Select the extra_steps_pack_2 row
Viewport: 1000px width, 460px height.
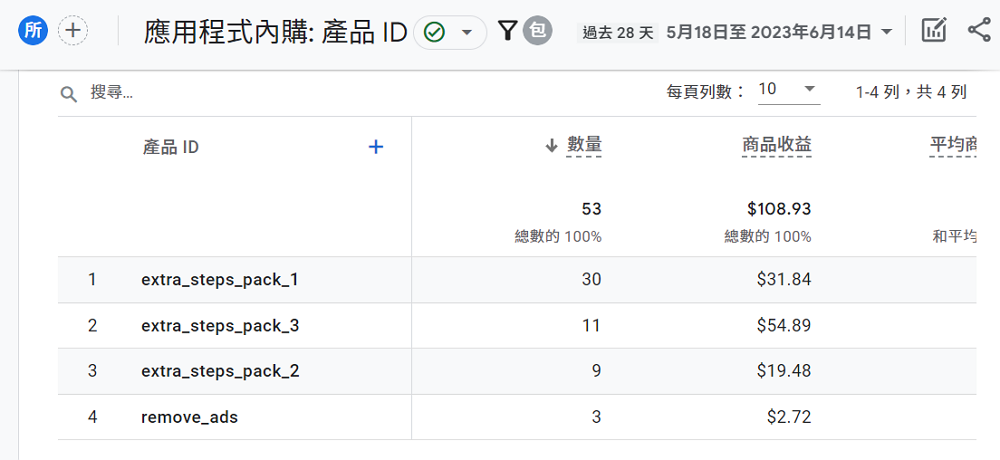[517, 371]
